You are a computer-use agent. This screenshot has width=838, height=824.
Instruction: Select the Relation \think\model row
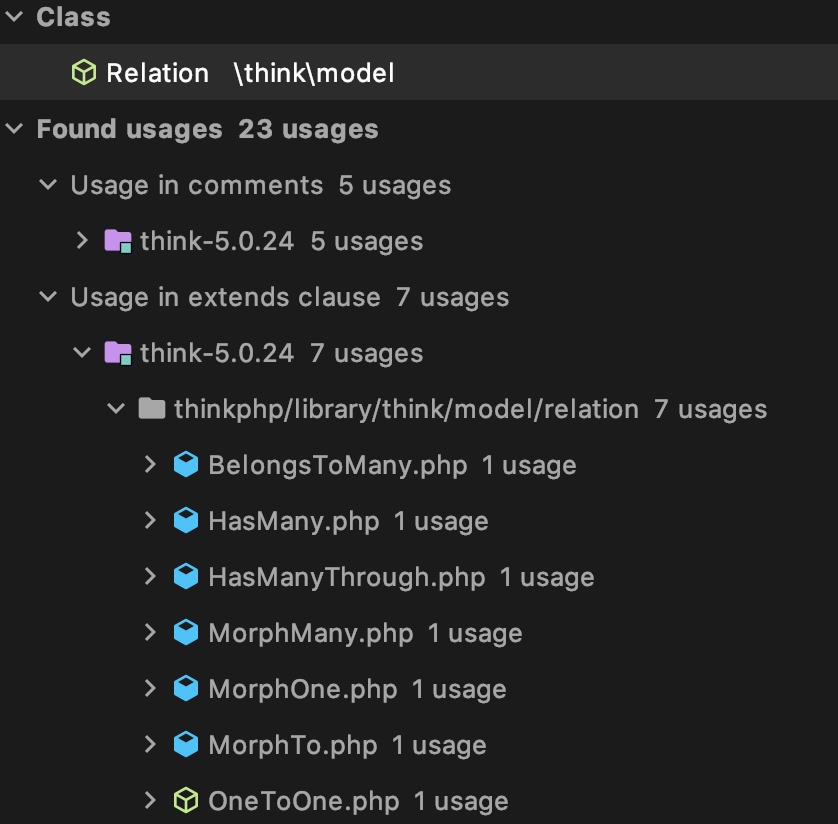[x=419, y=73]
